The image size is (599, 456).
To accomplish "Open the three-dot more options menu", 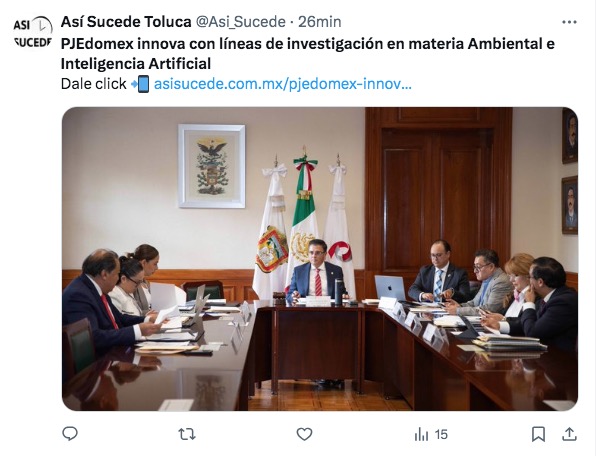I will pos(569,22).
